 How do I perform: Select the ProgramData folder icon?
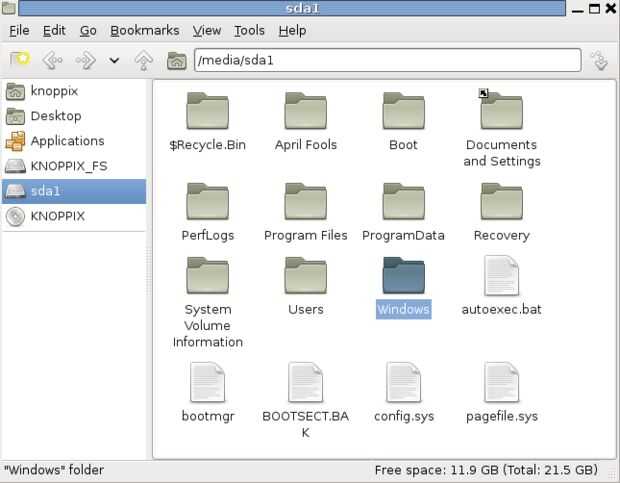point(403,202)
